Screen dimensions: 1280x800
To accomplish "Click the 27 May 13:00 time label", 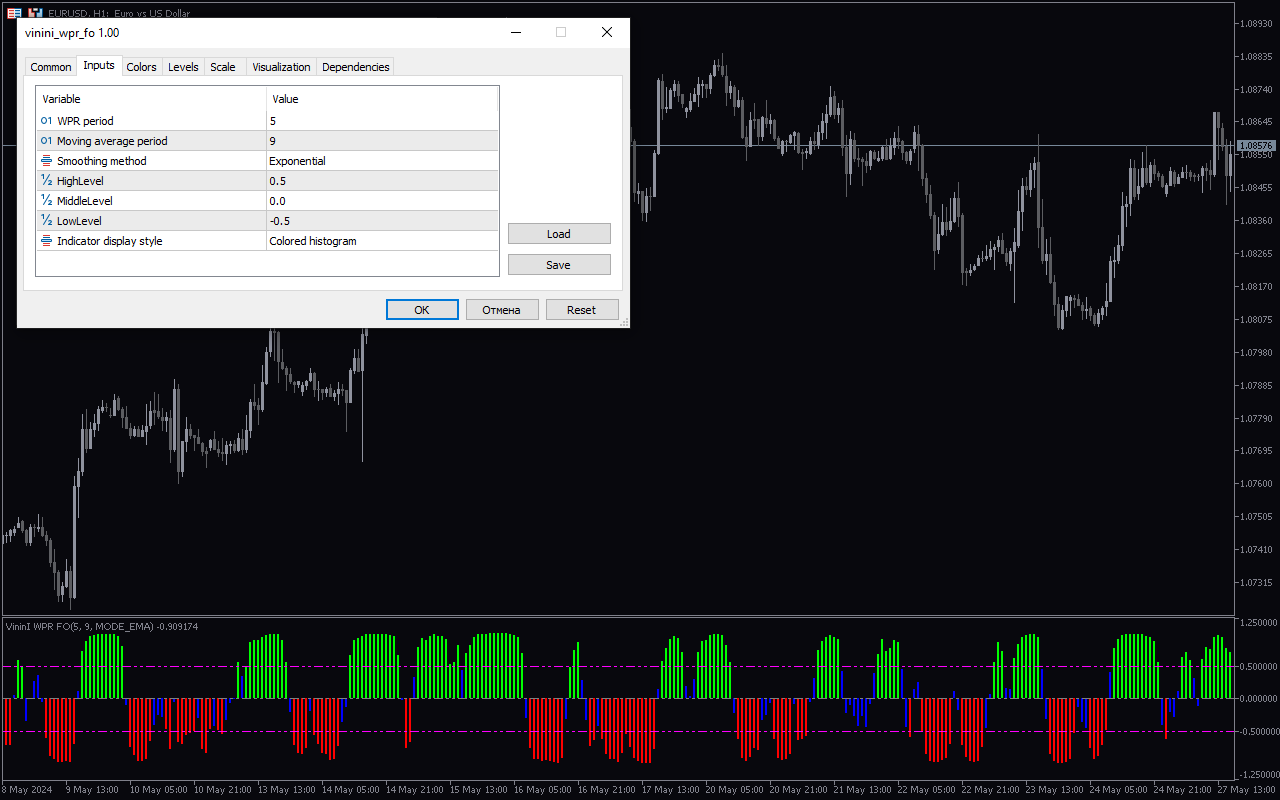I will click(x=1248, y=789).
